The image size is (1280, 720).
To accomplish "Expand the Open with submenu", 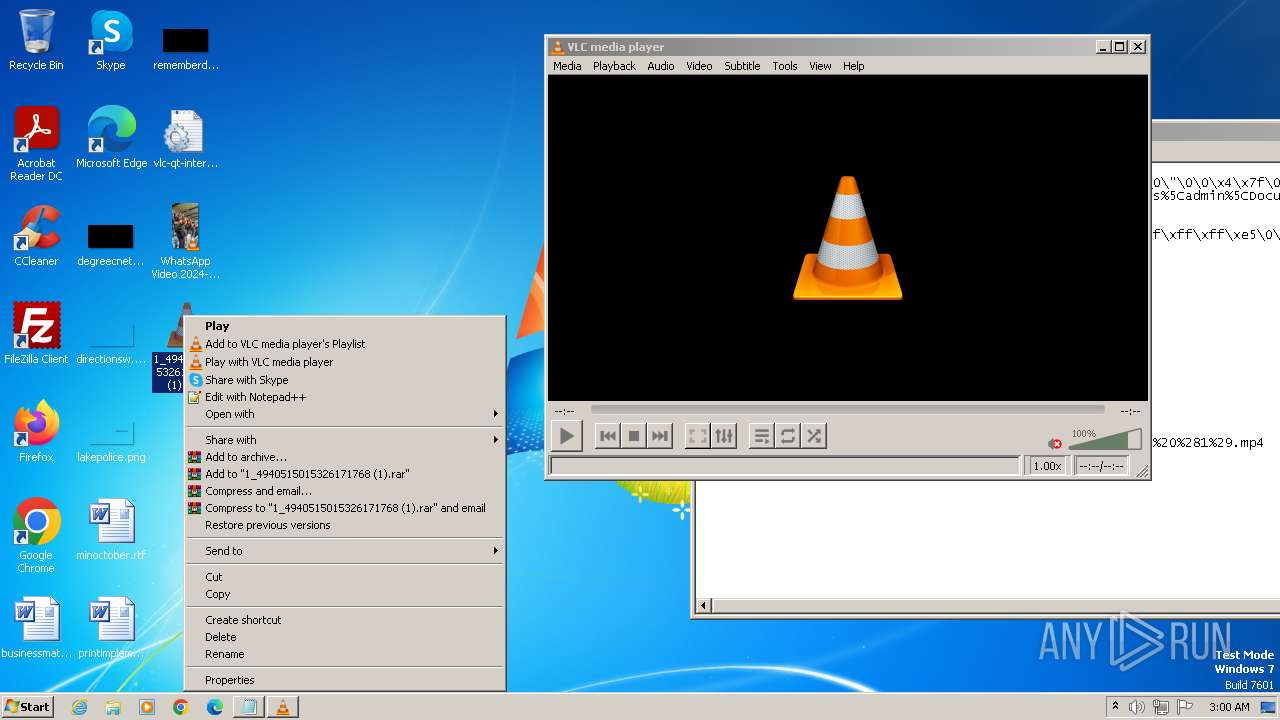I will 345,414.
